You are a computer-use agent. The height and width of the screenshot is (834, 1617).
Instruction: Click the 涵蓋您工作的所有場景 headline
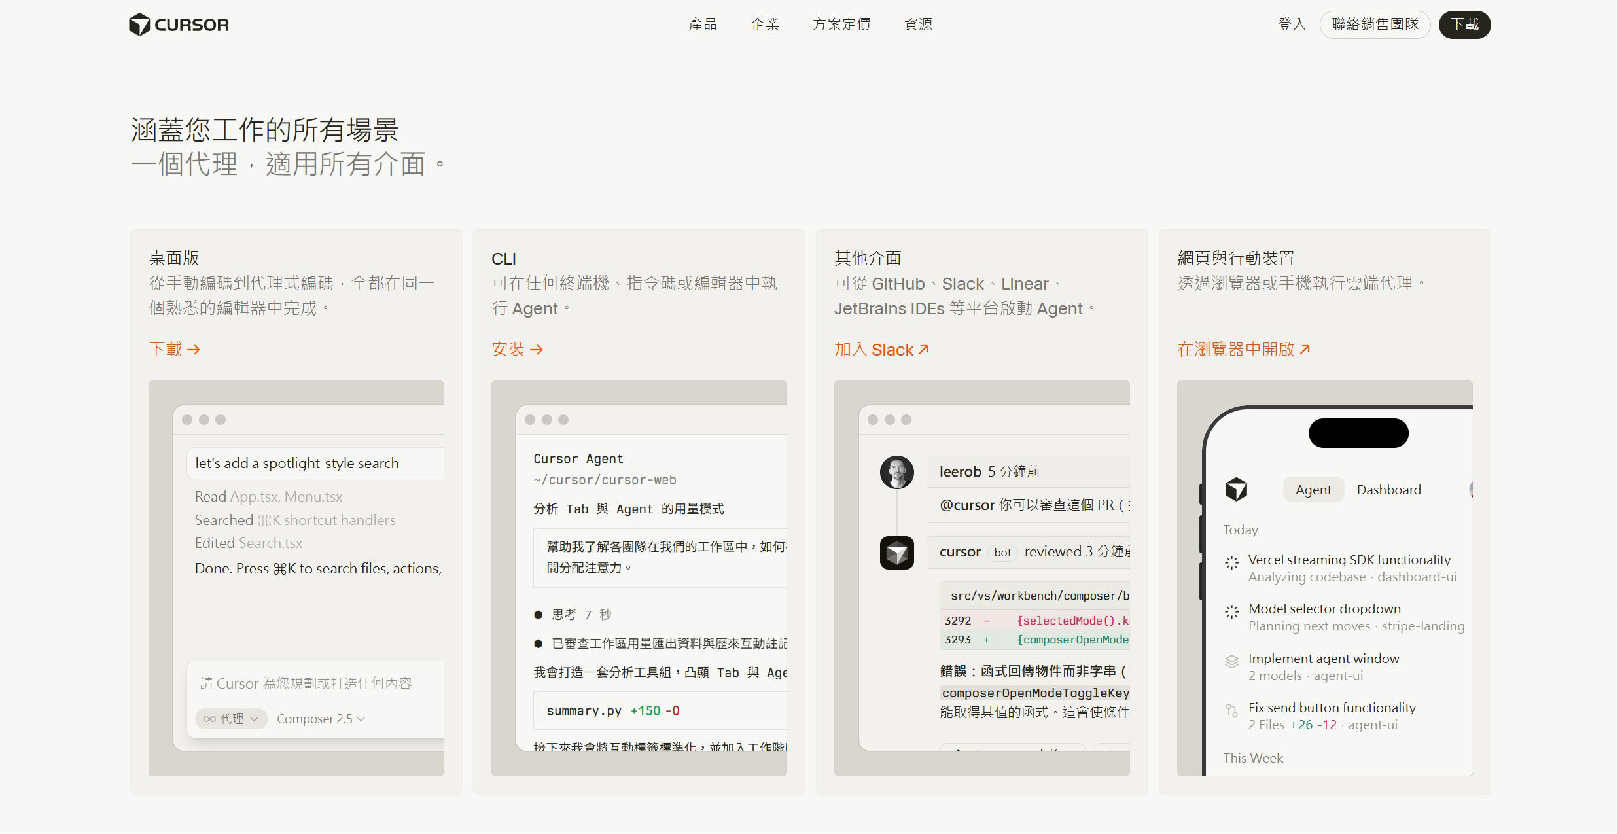[265, 130]
